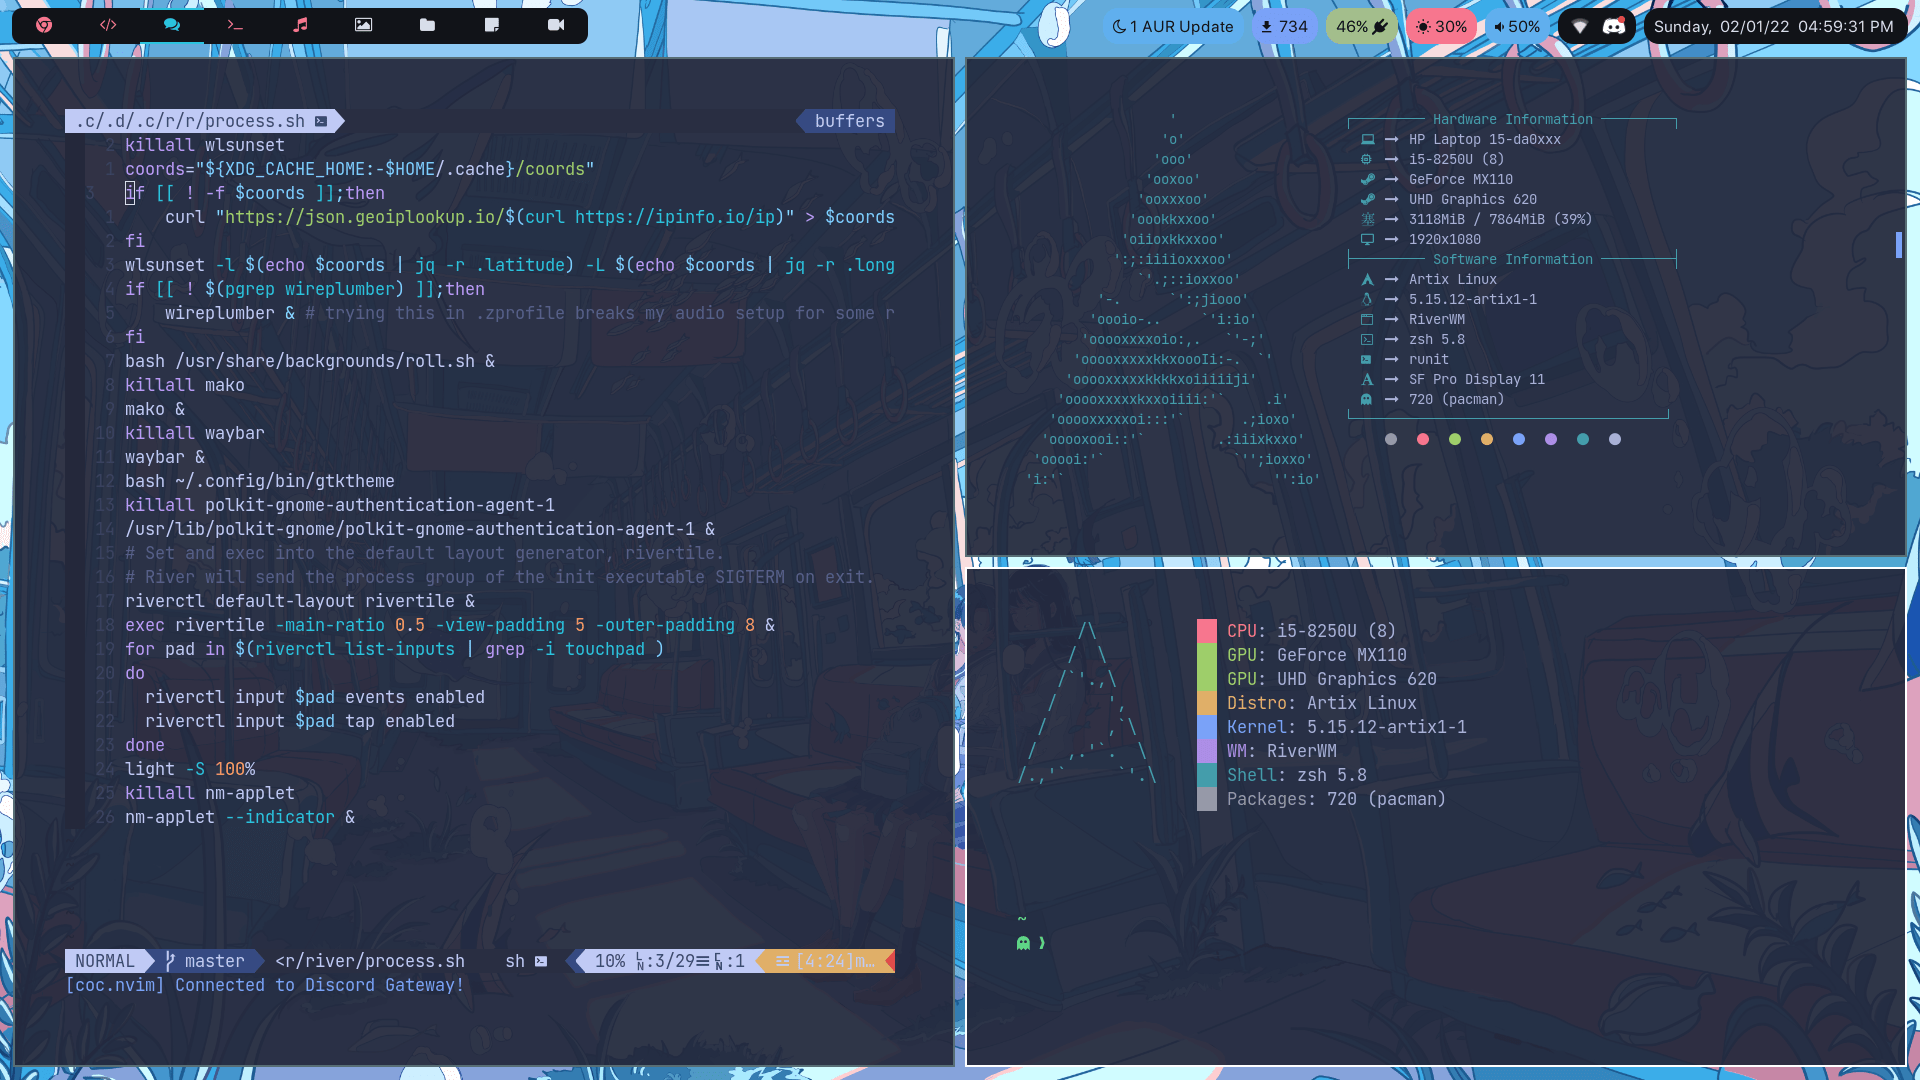
Task: Open the video recording workspace icon
Action: click(x=556, y=25)
